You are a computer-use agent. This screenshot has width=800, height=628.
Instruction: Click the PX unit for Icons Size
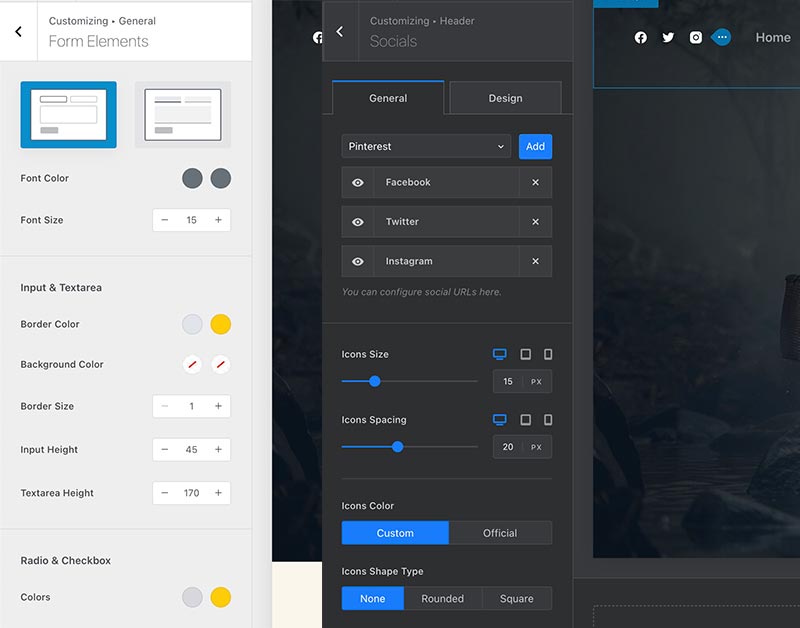click(x=536, y=382)
